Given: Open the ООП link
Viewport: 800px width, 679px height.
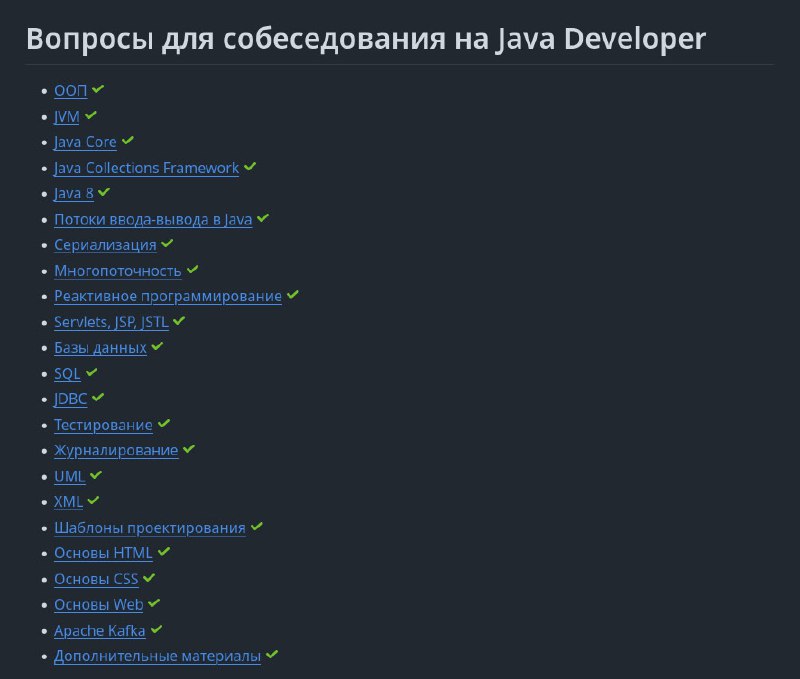Looking at the screenshot, I should (70, 91).
